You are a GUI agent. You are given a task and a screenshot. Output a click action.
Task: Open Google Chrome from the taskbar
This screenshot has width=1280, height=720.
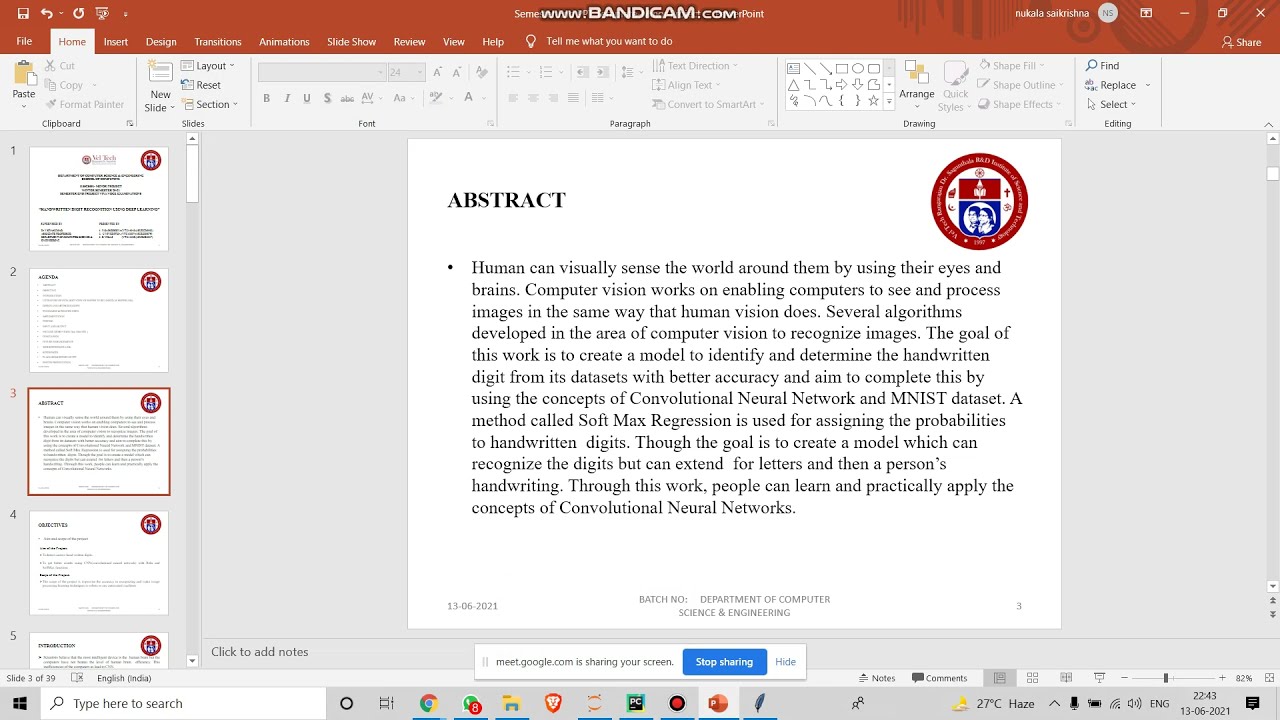[x=428, y=703]
